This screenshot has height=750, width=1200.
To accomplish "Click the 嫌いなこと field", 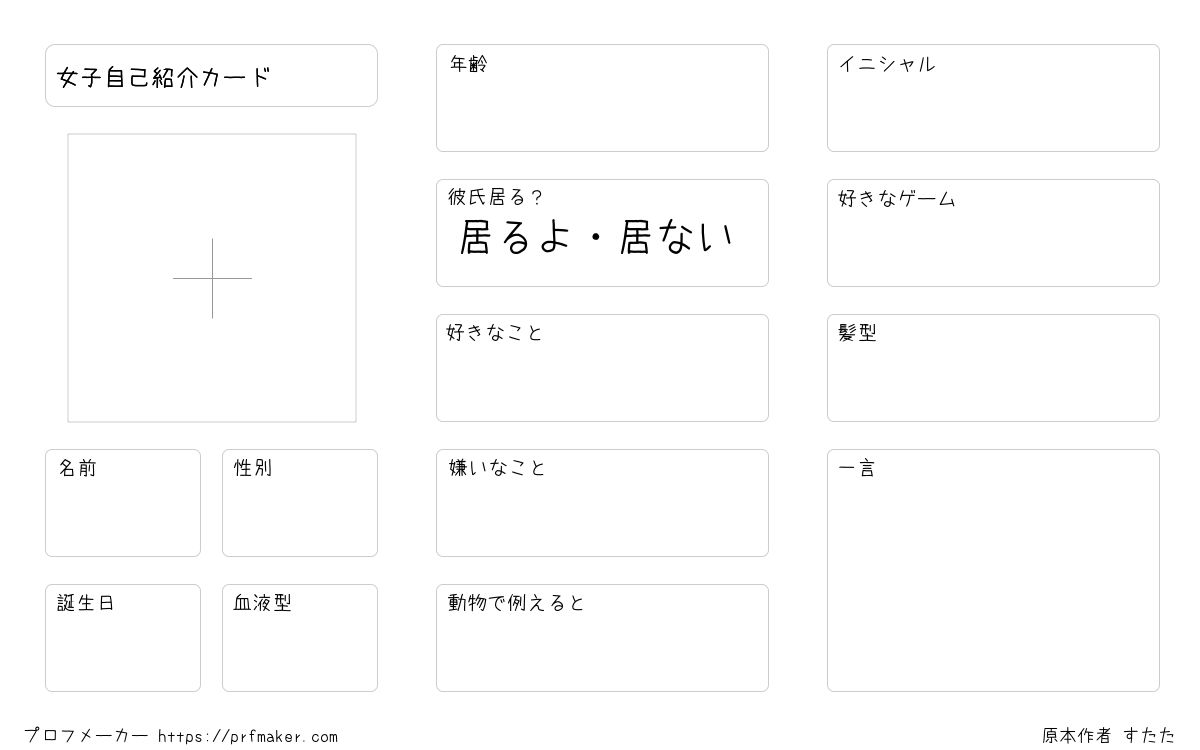I will (602, 503).
